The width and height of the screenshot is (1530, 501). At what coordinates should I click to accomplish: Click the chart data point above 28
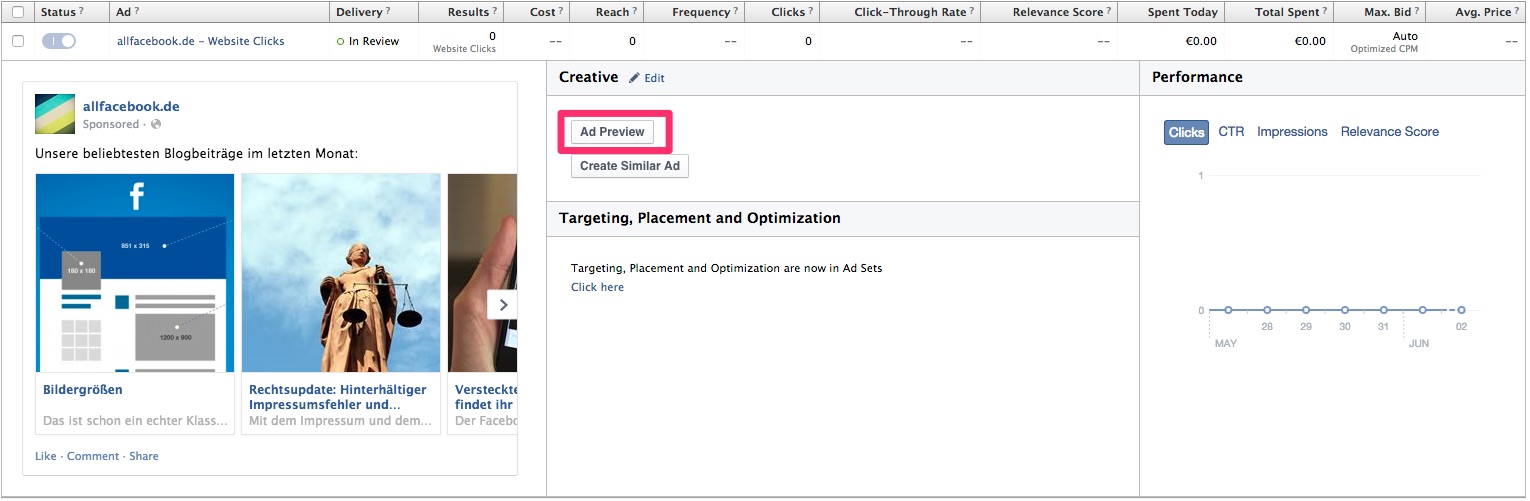1267,310
